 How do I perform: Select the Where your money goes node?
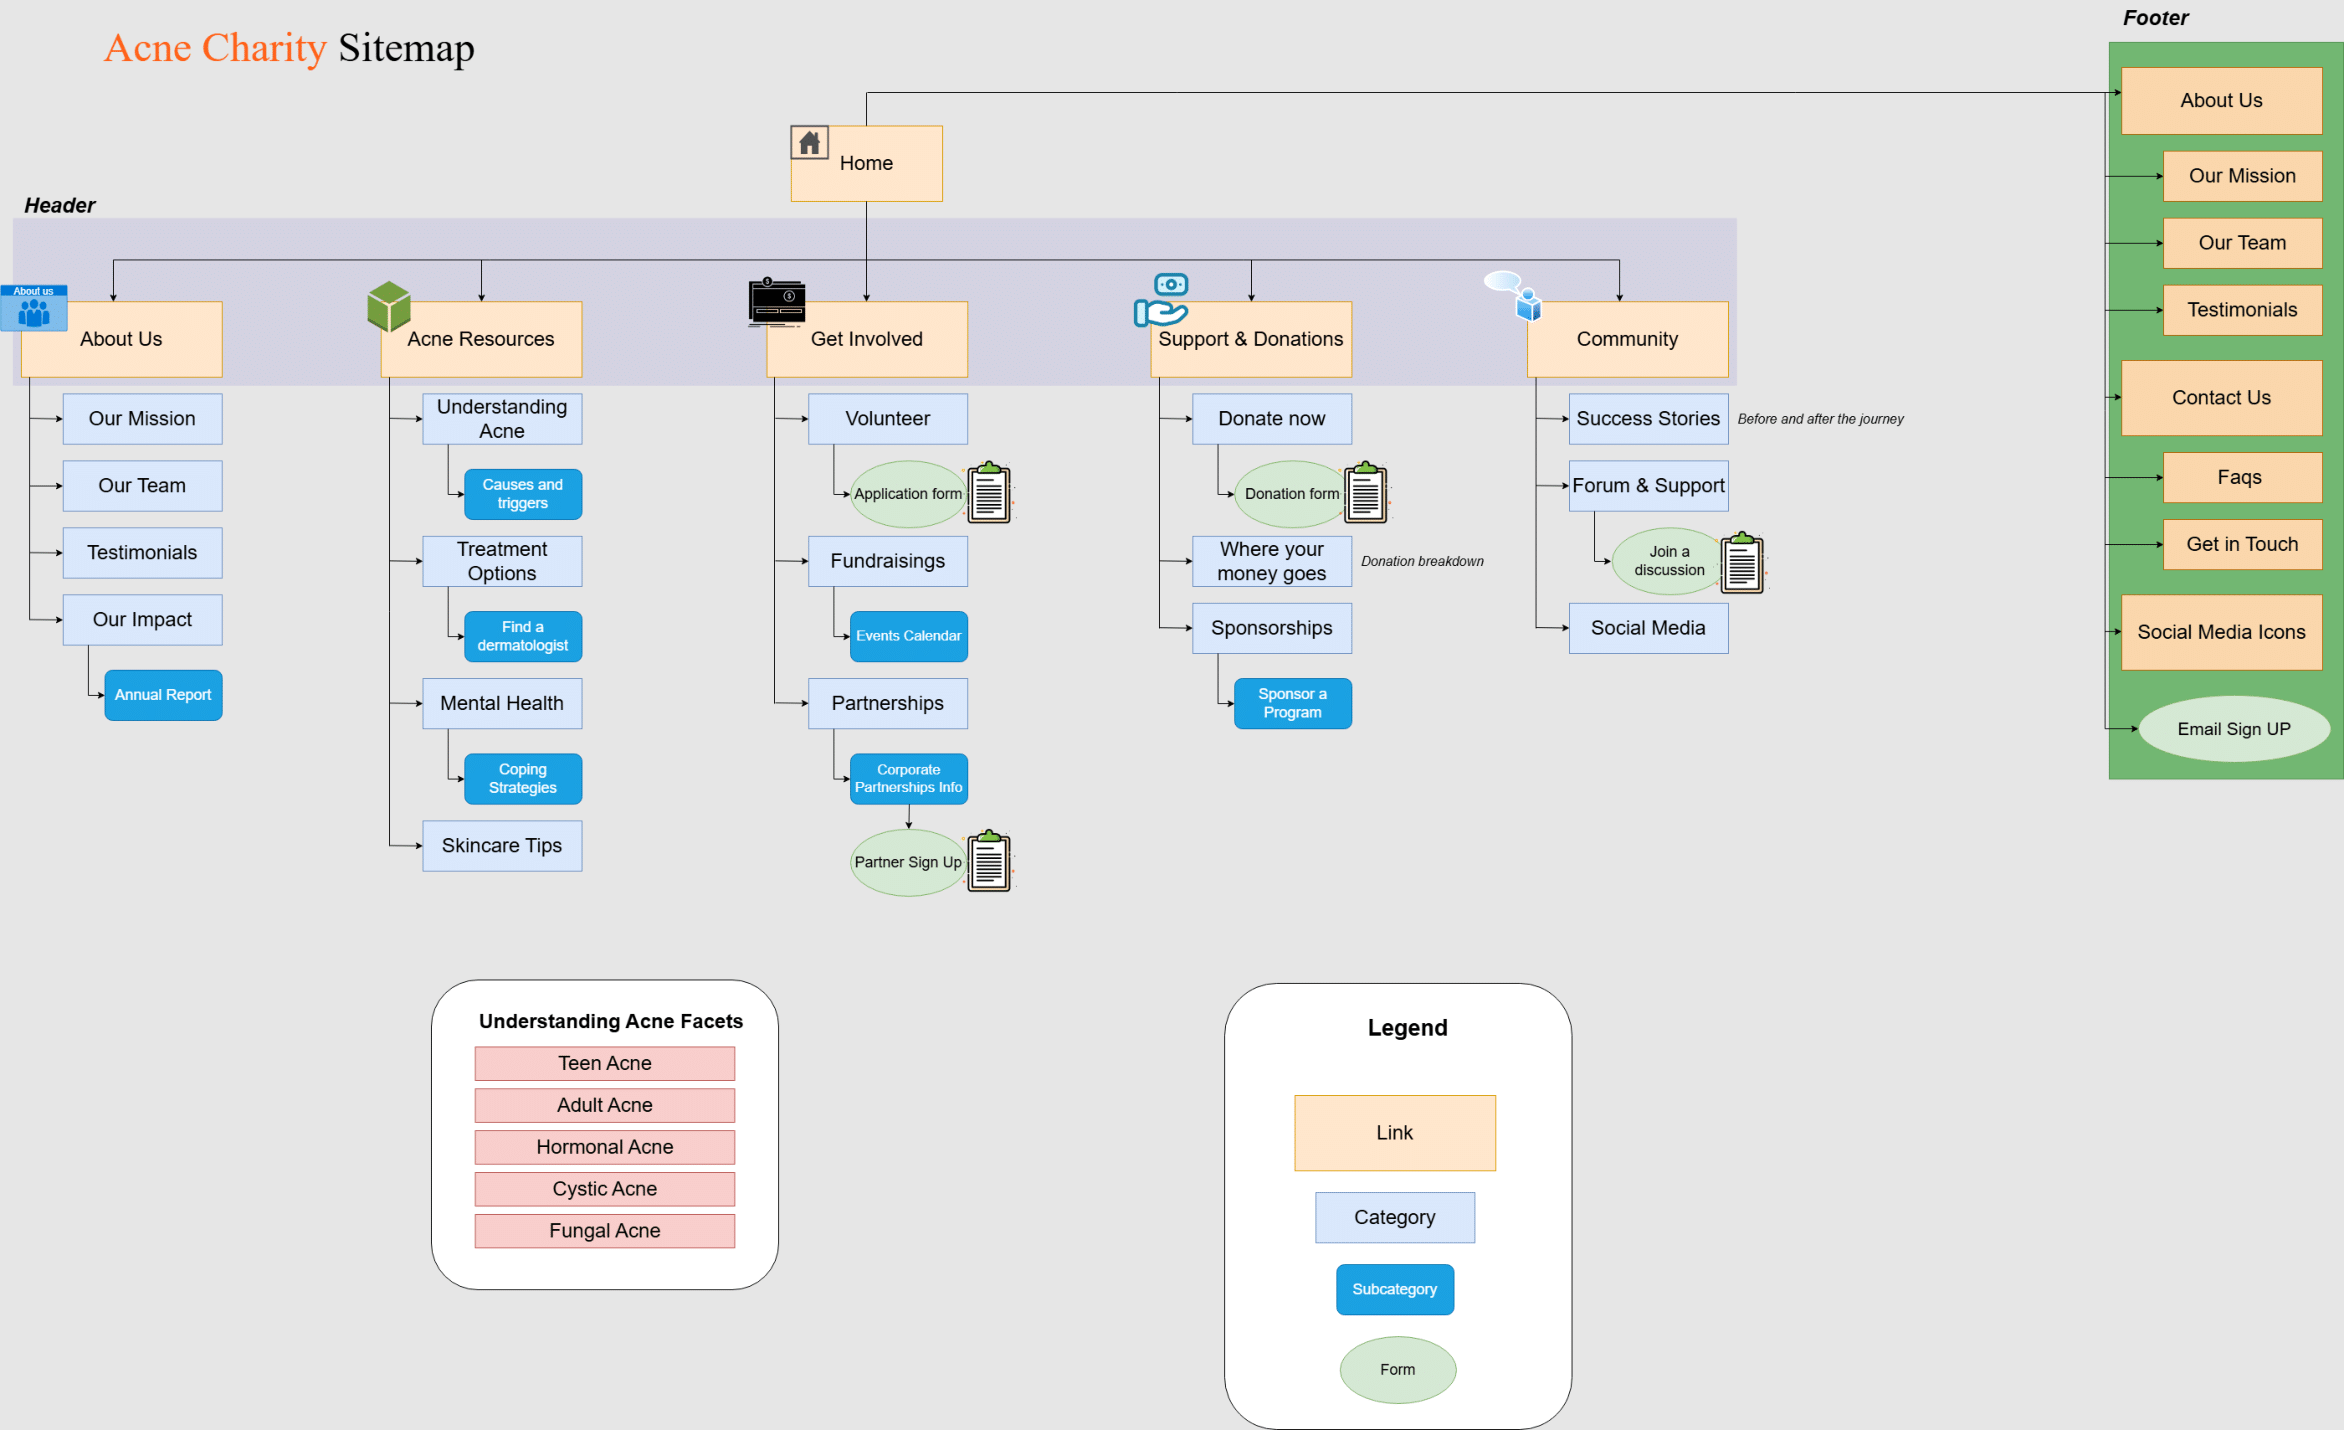[1271, 561]
